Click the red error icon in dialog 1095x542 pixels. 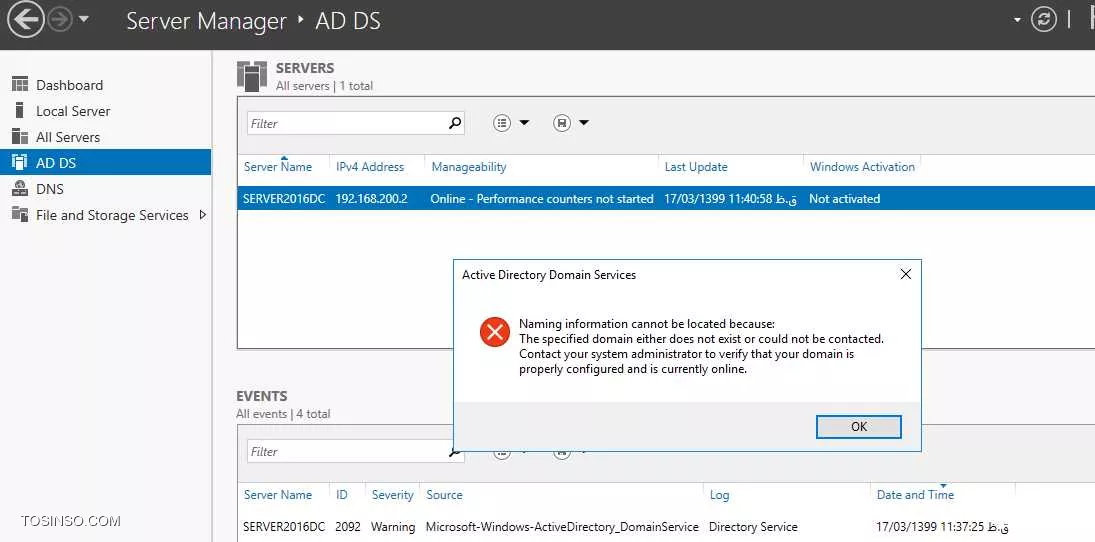tap(494, 332)
